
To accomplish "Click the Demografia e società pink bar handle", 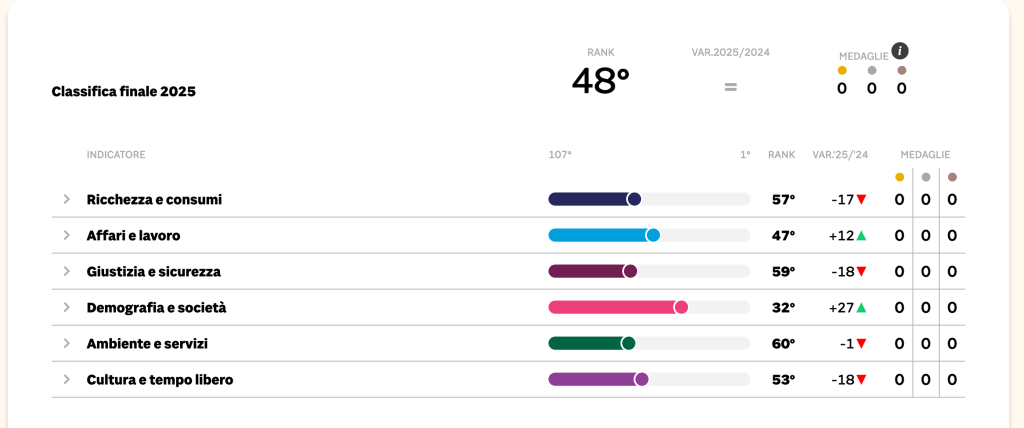I will (681, 307).
